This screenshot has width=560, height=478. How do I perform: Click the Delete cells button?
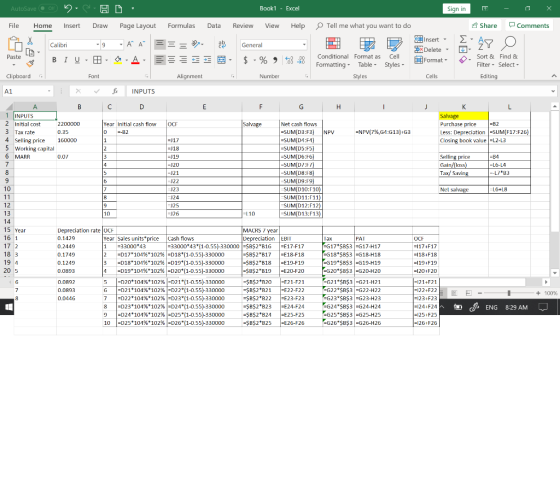[431, 50]
